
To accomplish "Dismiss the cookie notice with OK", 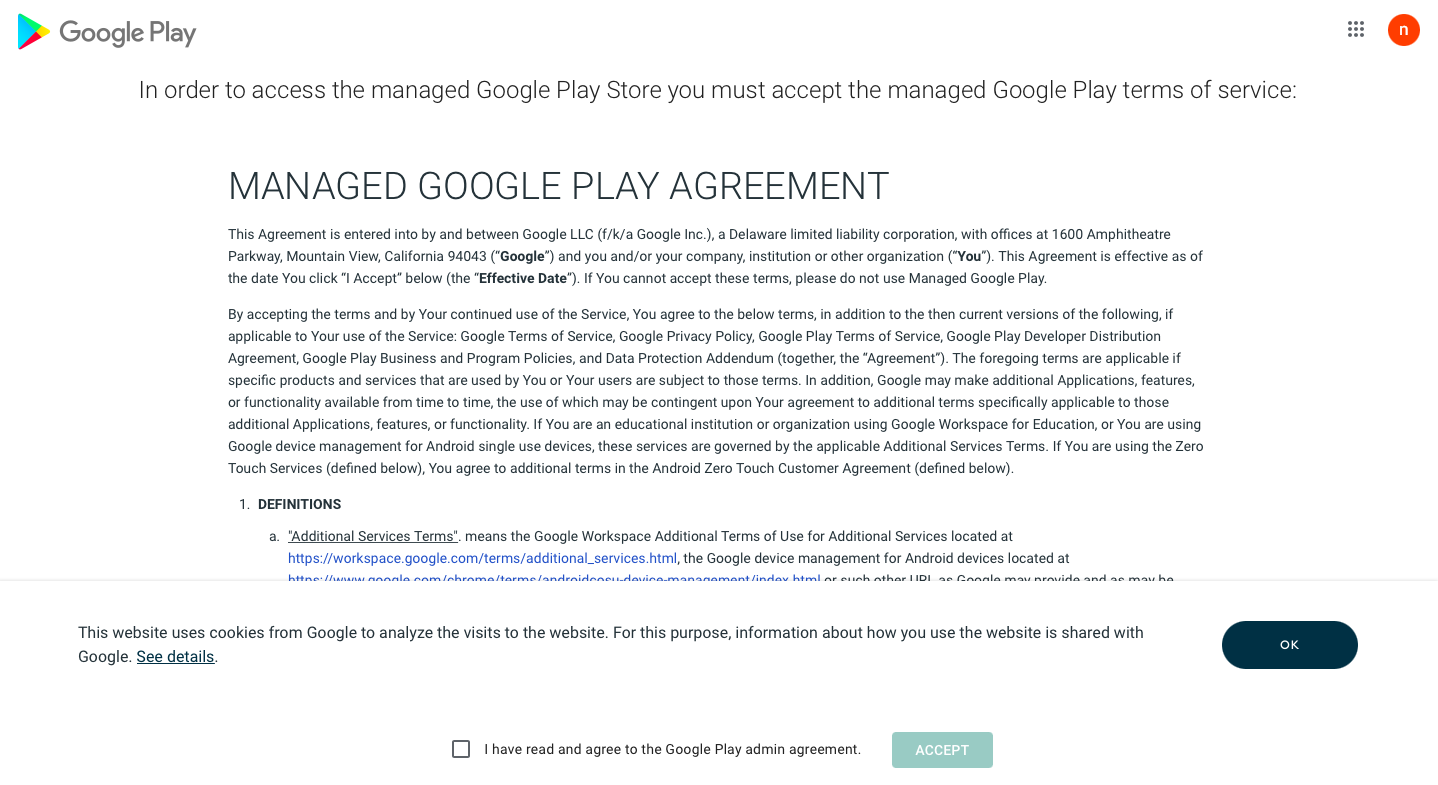I will tap(1290, 645).
